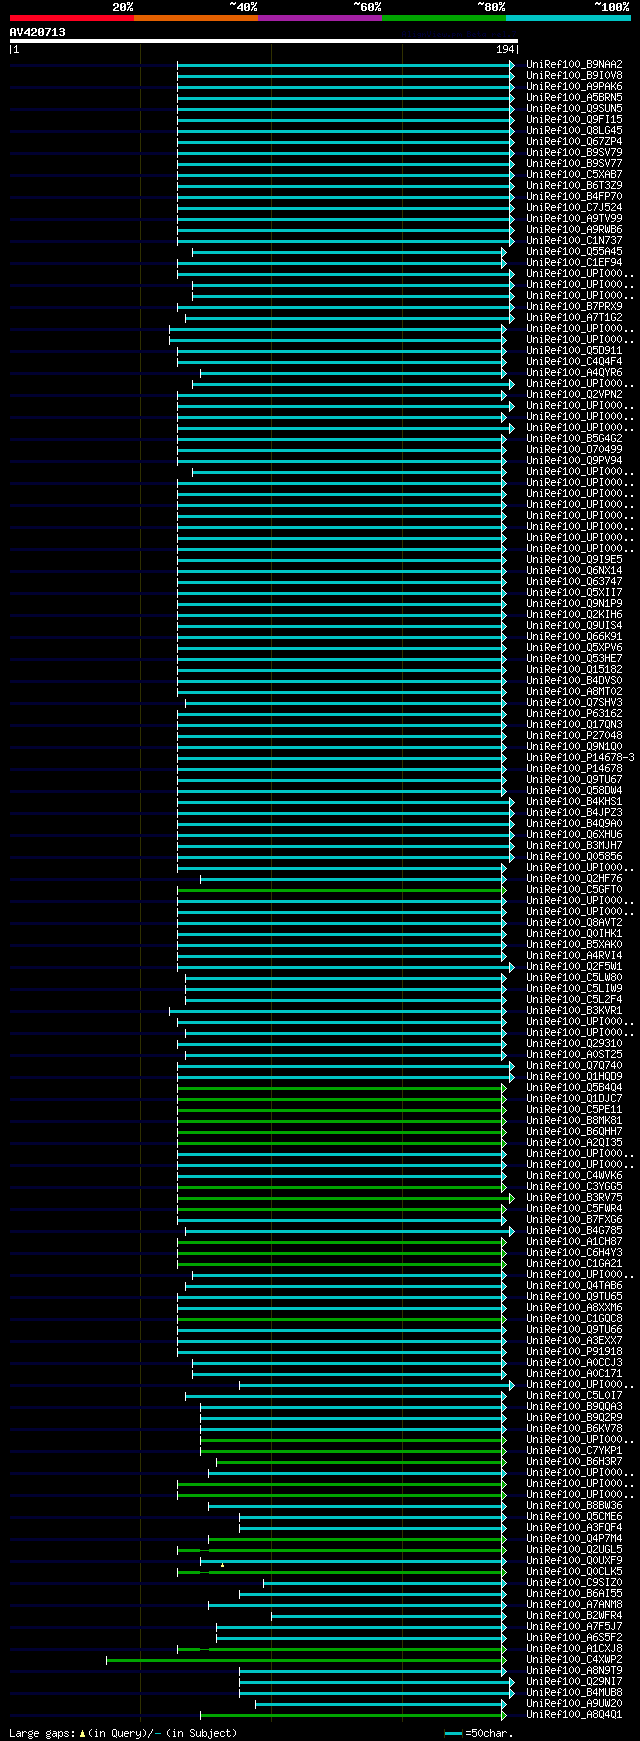The image size is (640, 1741).
Task: Select the UniRef100_C1EF94 label
Action: pos(574,262)
